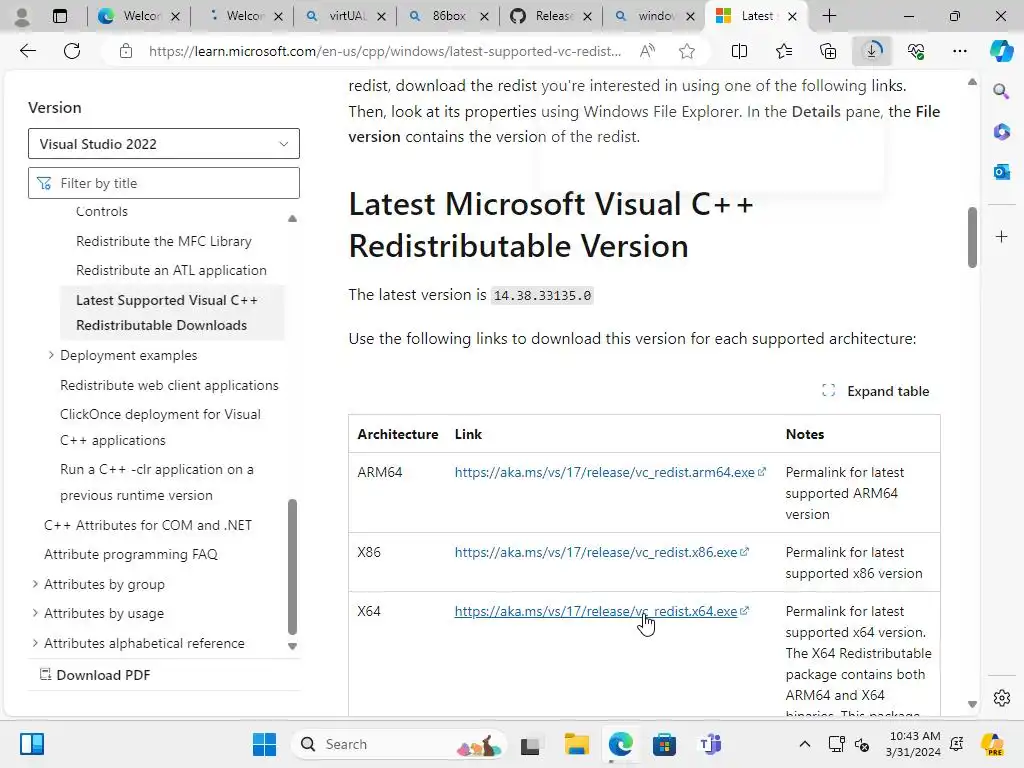Expand Attributes alphabetical reference node

[x=35, y=643]
